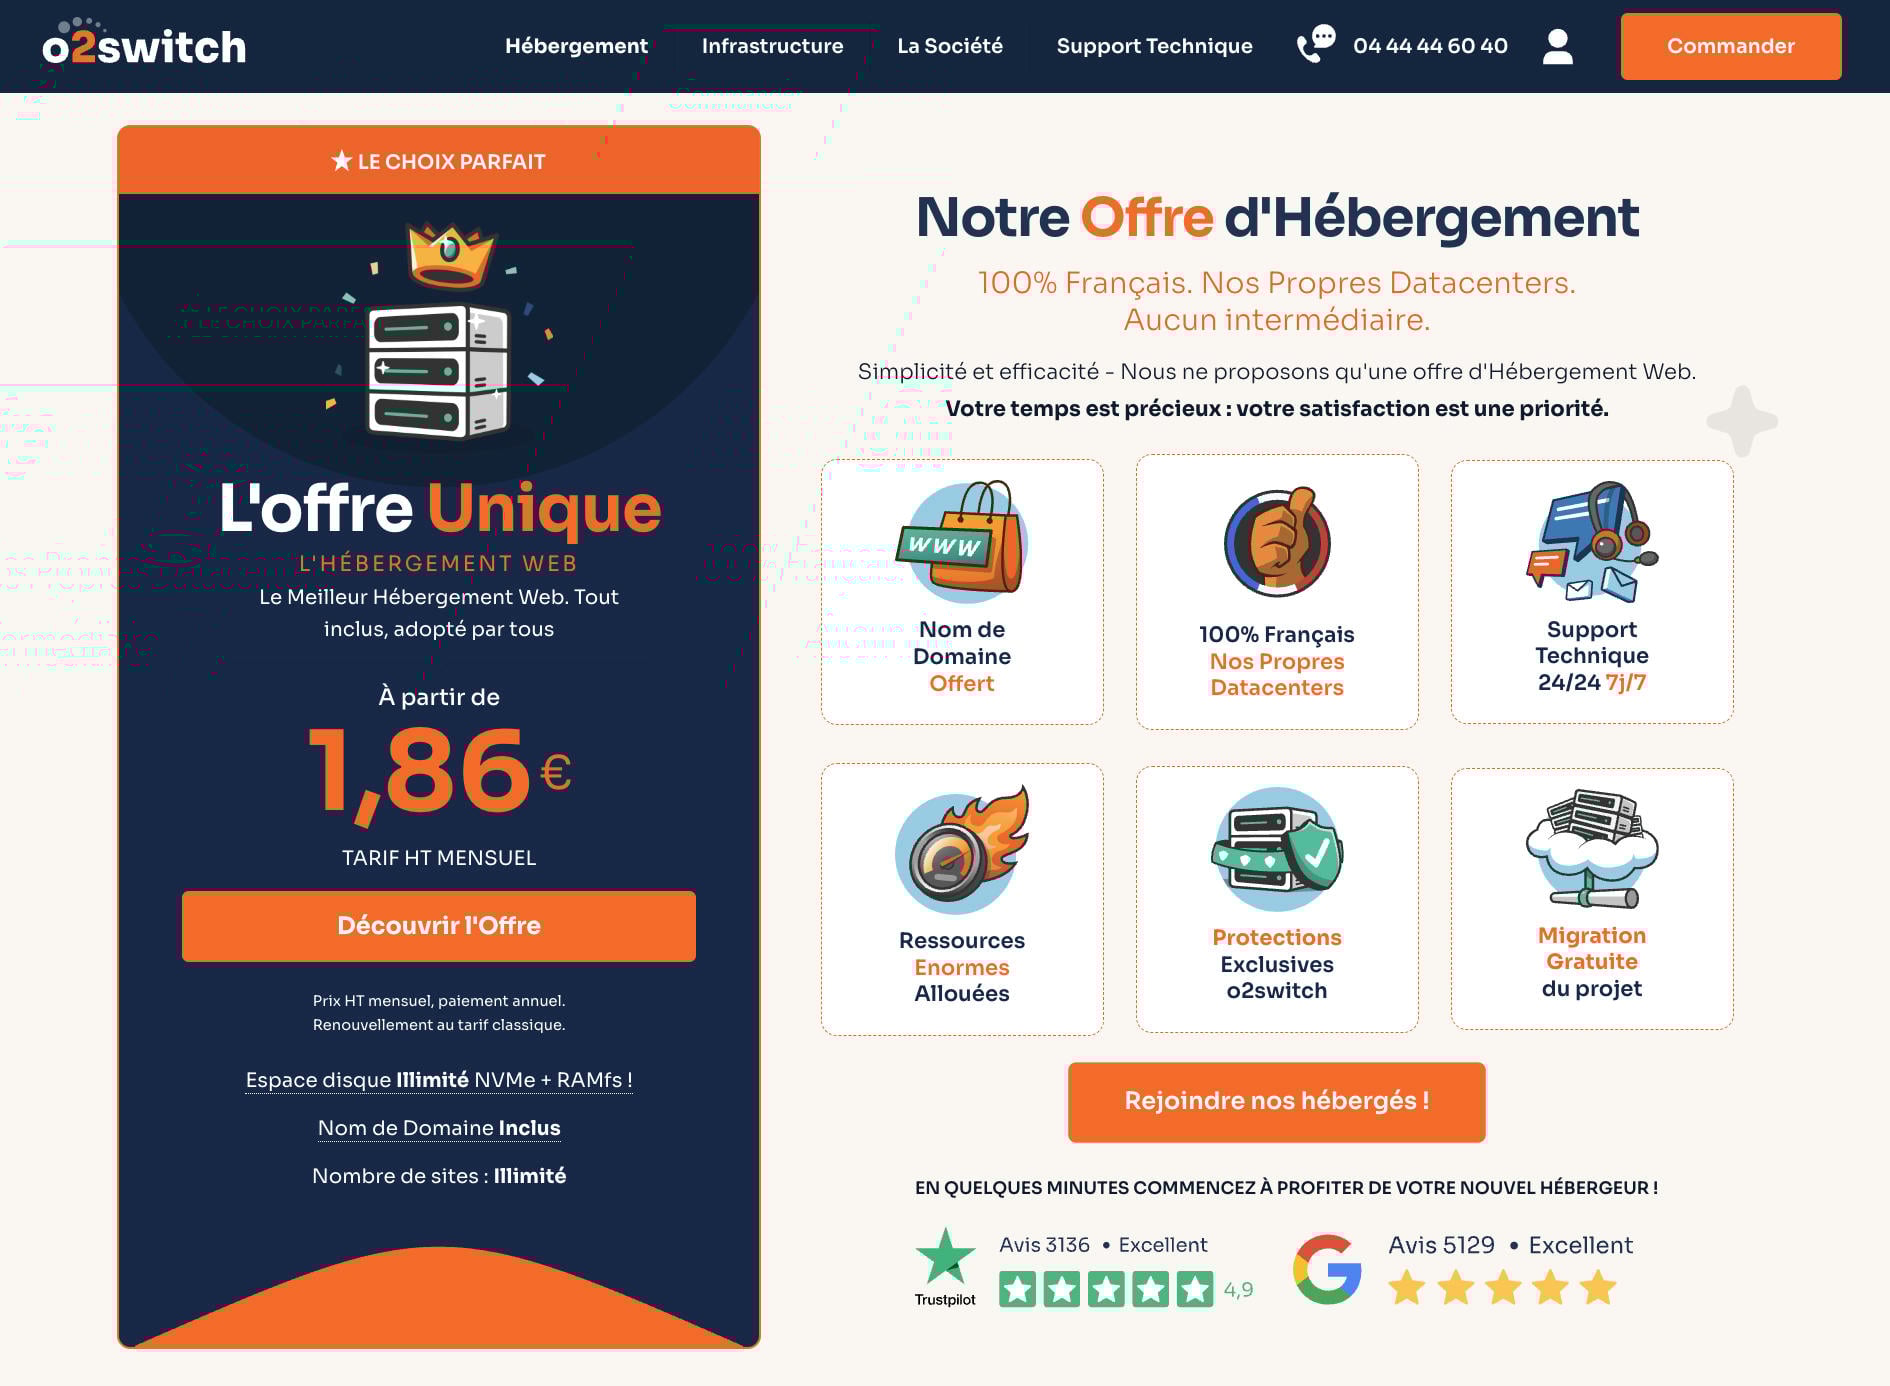The width and height of the screenshot is (1890, 1386).
Task: Click the phone icon near the number
Action: pos(1313,45)
